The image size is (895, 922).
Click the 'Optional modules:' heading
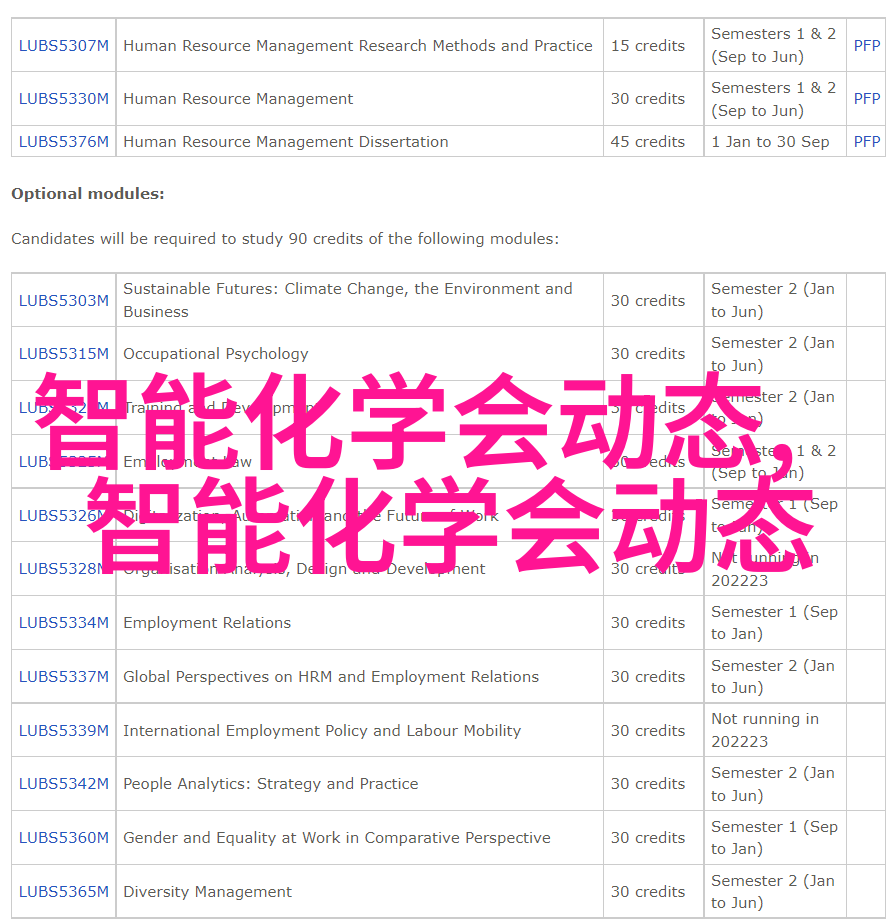tap(88, 194)
